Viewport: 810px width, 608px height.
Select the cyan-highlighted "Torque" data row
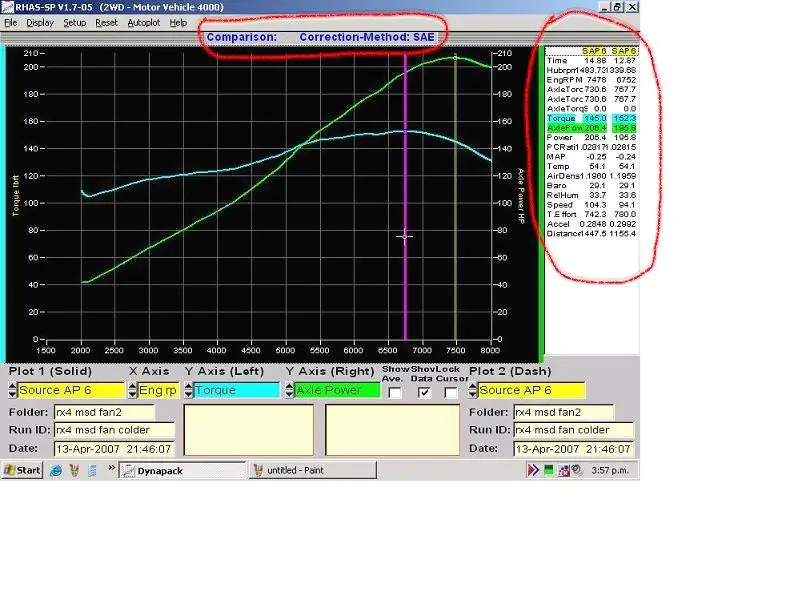(591, 118)
